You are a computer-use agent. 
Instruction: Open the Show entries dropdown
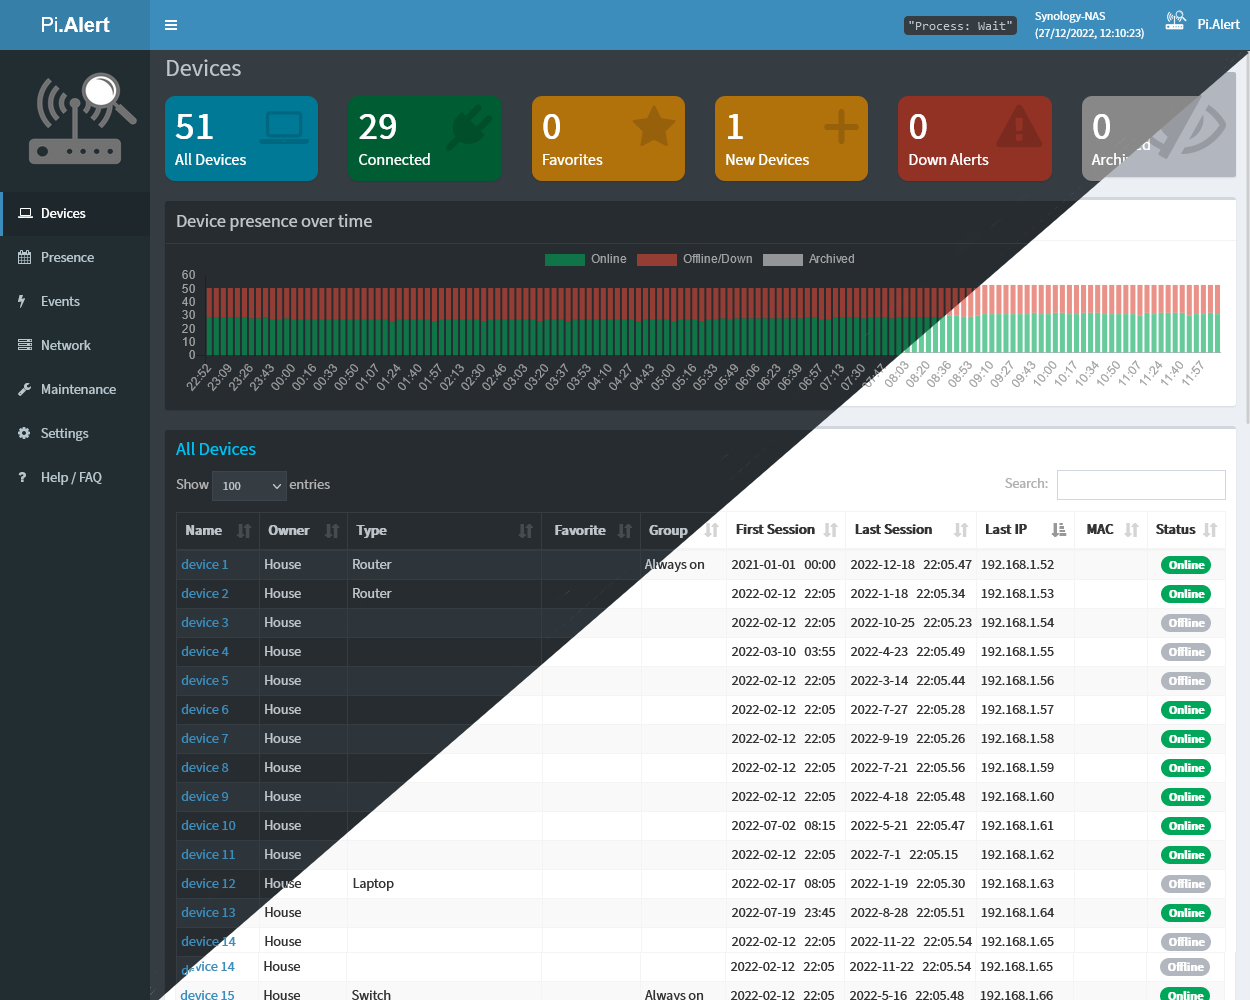[249, 486]
